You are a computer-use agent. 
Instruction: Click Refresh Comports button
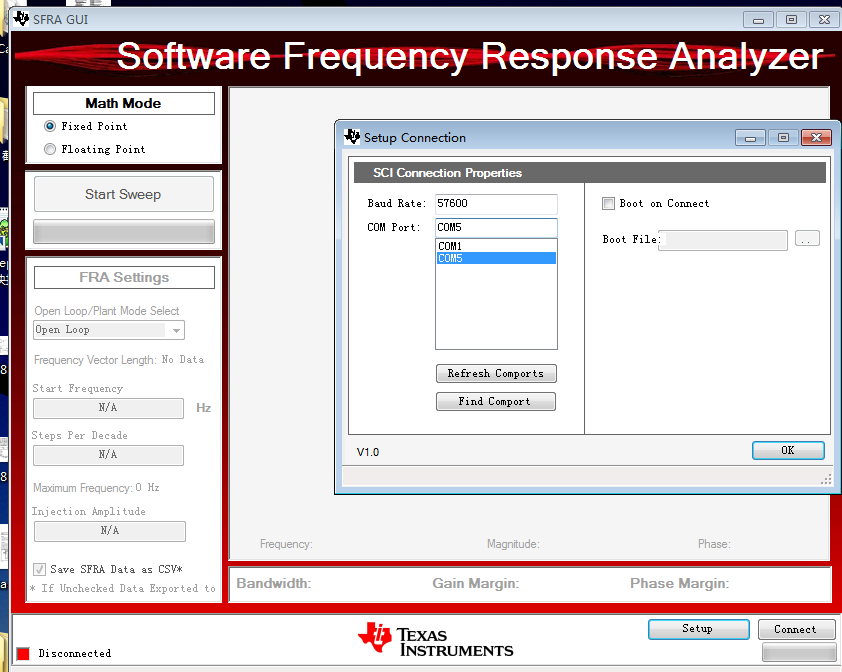(x=496, y=373)
